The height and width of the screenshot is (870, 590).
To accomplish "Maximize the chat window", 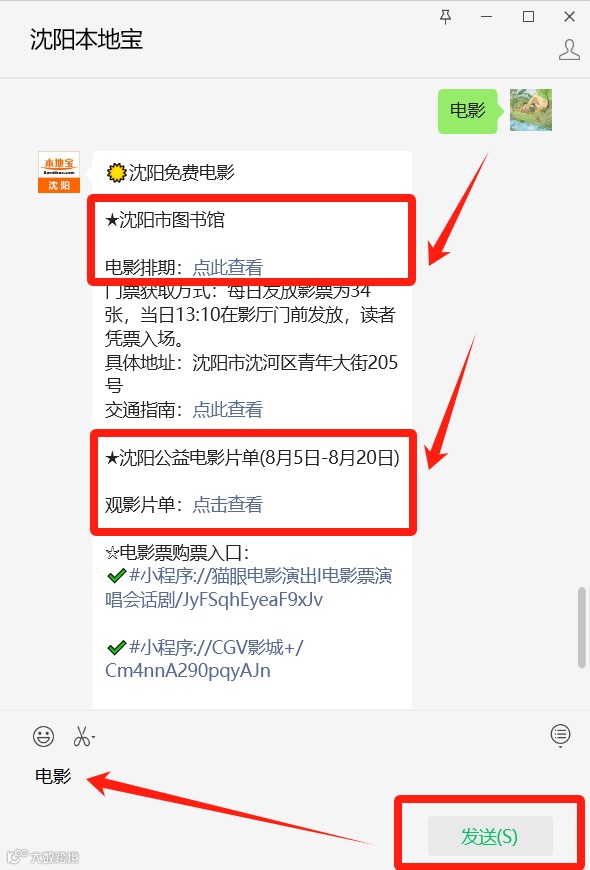I will coord(528,17).
